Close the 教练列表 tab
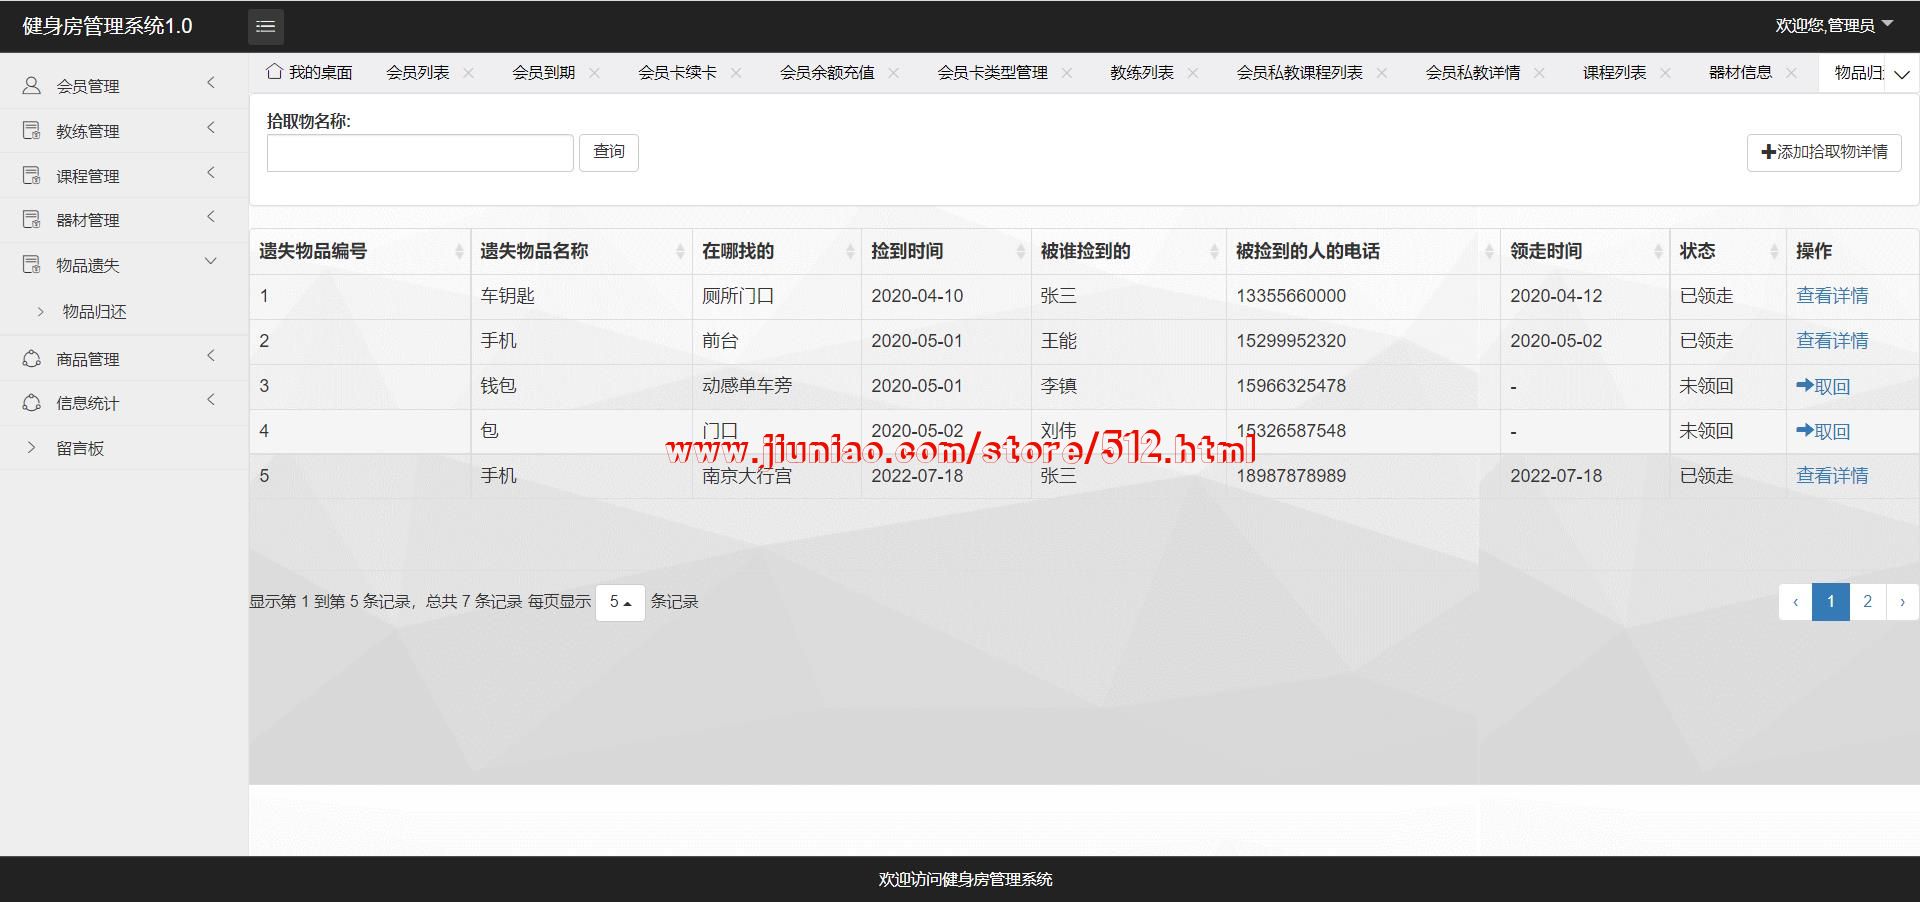The height and width of the screenshot is (902, 1920). (x=1192, y=73)
